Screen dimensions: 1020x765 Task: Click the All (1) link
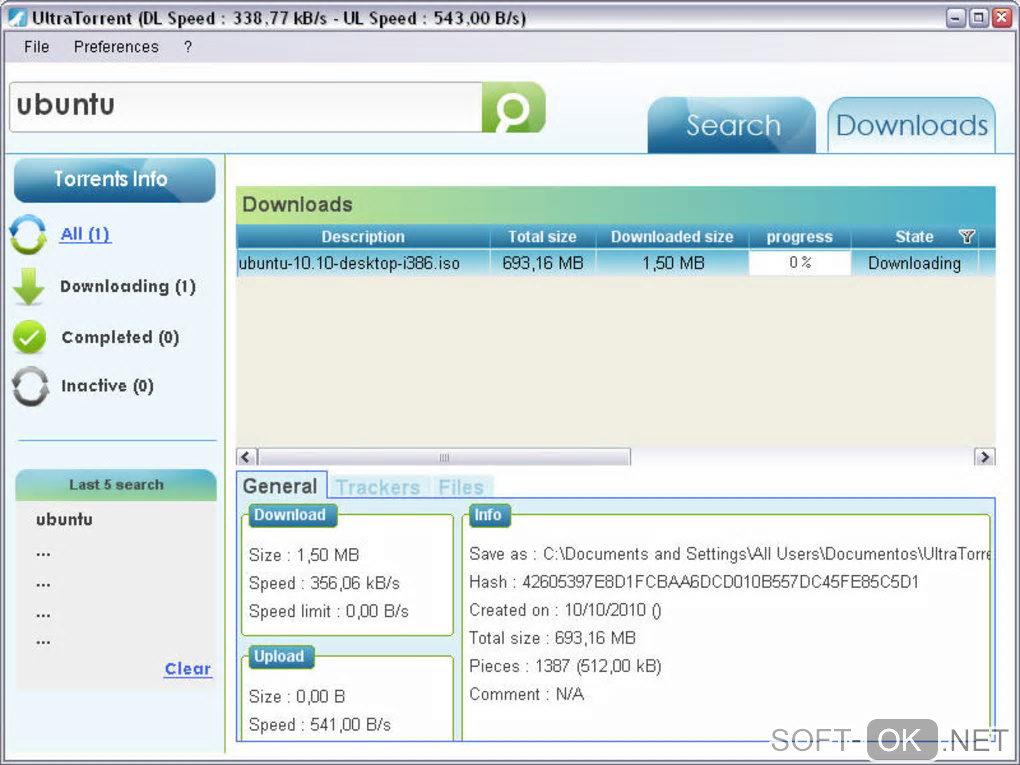pyautogui.click(x=85, y=234)
